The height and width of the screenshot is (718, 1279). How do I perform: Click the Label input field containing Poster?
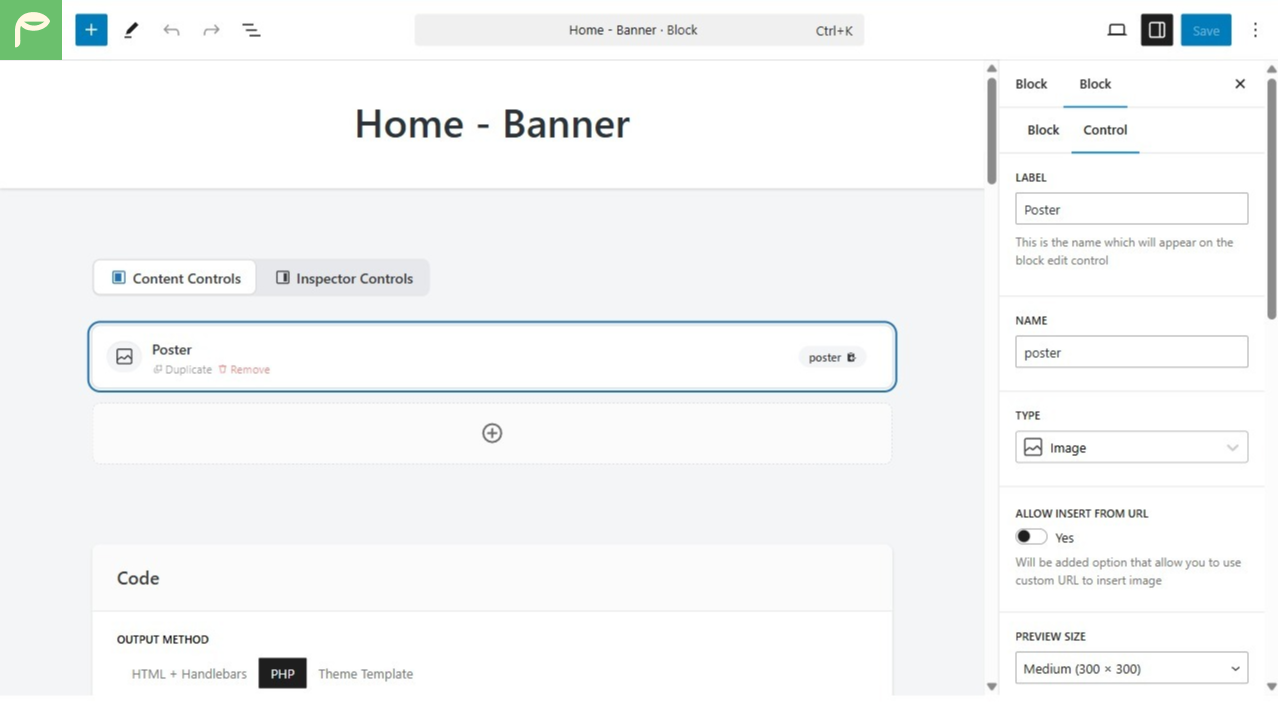(x=1131, y=209)
